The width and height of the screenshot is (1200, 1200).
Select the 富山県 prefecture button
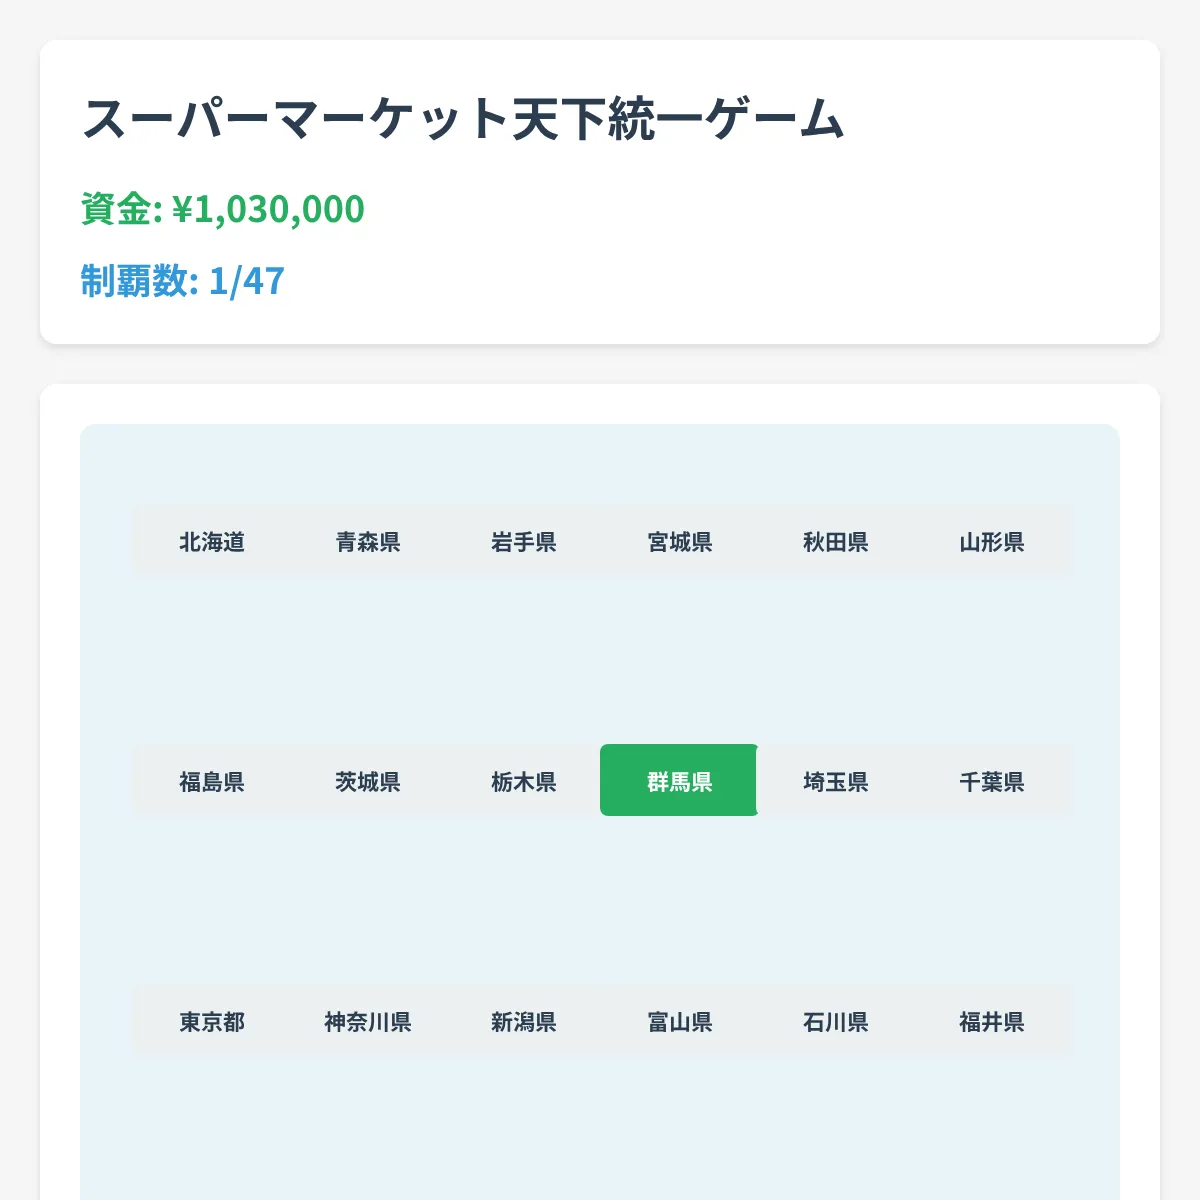pos(679,1022)
